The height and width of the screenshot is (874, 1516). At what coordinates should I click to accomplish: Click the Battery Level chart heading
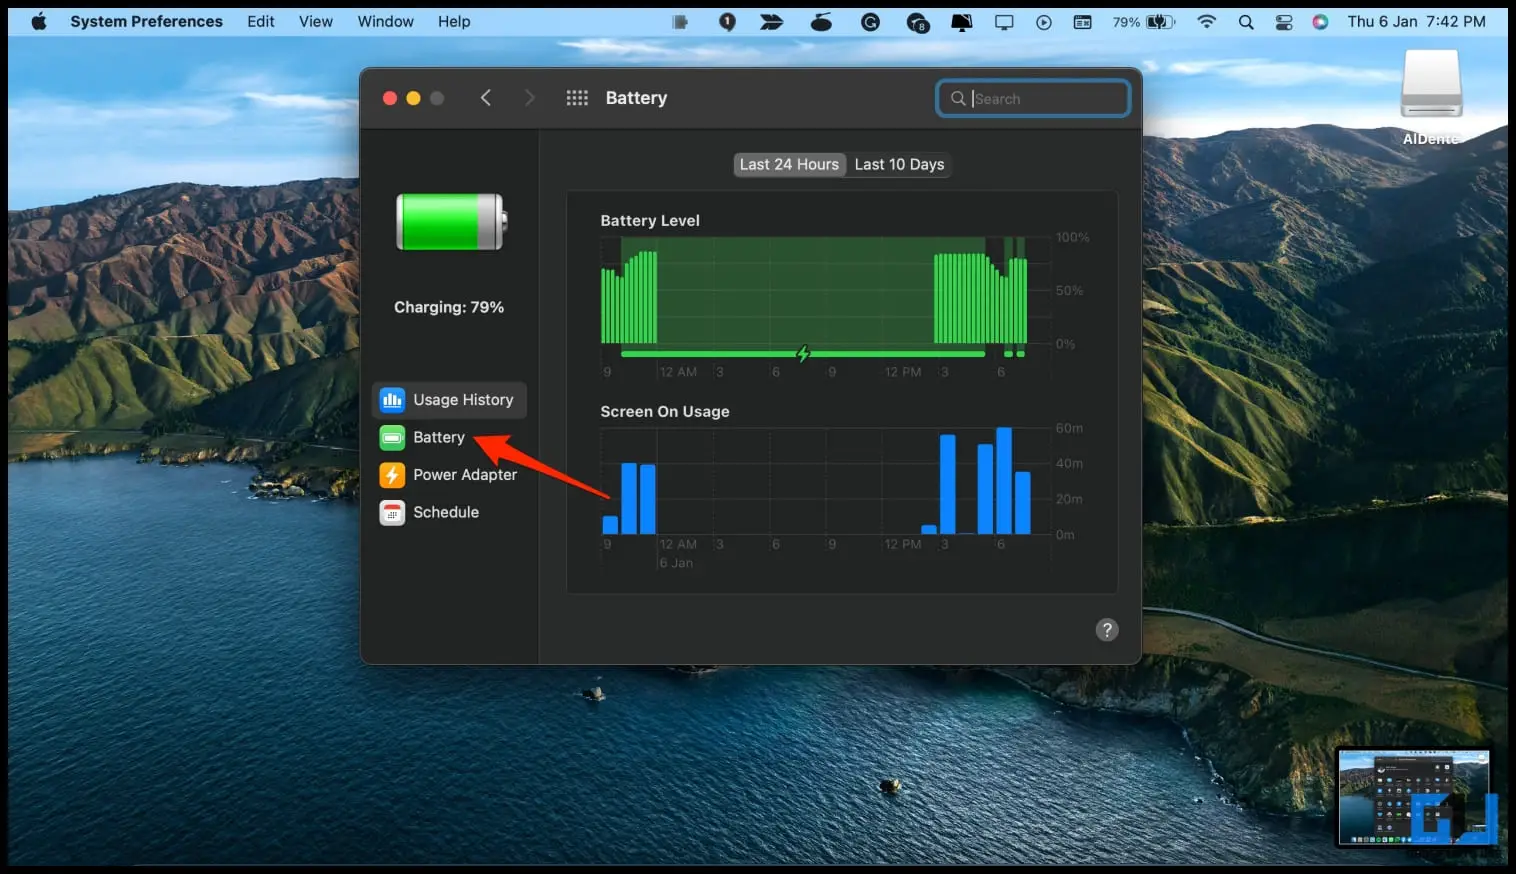tap(650, 220)
